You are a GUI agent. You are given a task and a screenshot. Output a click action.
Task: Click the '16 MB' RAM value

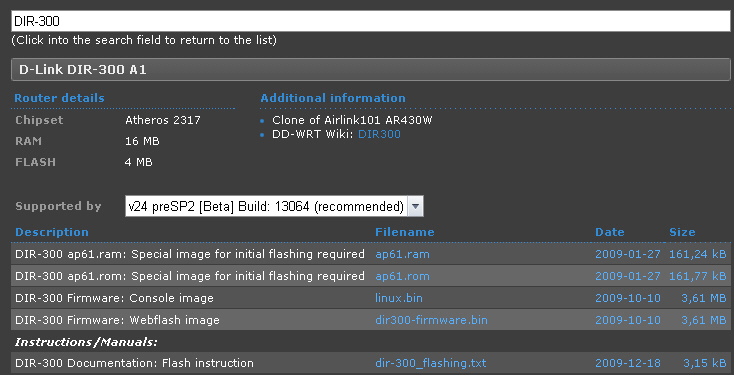(x=142, y=141)
